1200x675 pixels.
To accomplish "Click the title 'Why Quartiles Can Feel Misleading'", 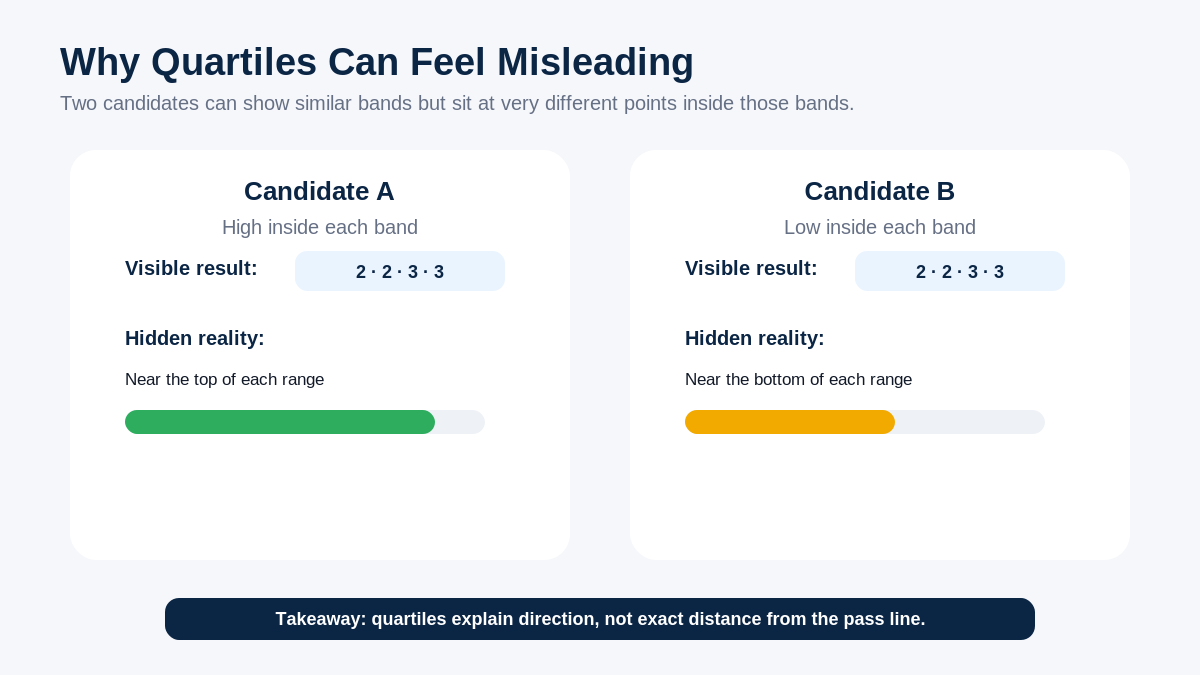I will tap(377, 62).
